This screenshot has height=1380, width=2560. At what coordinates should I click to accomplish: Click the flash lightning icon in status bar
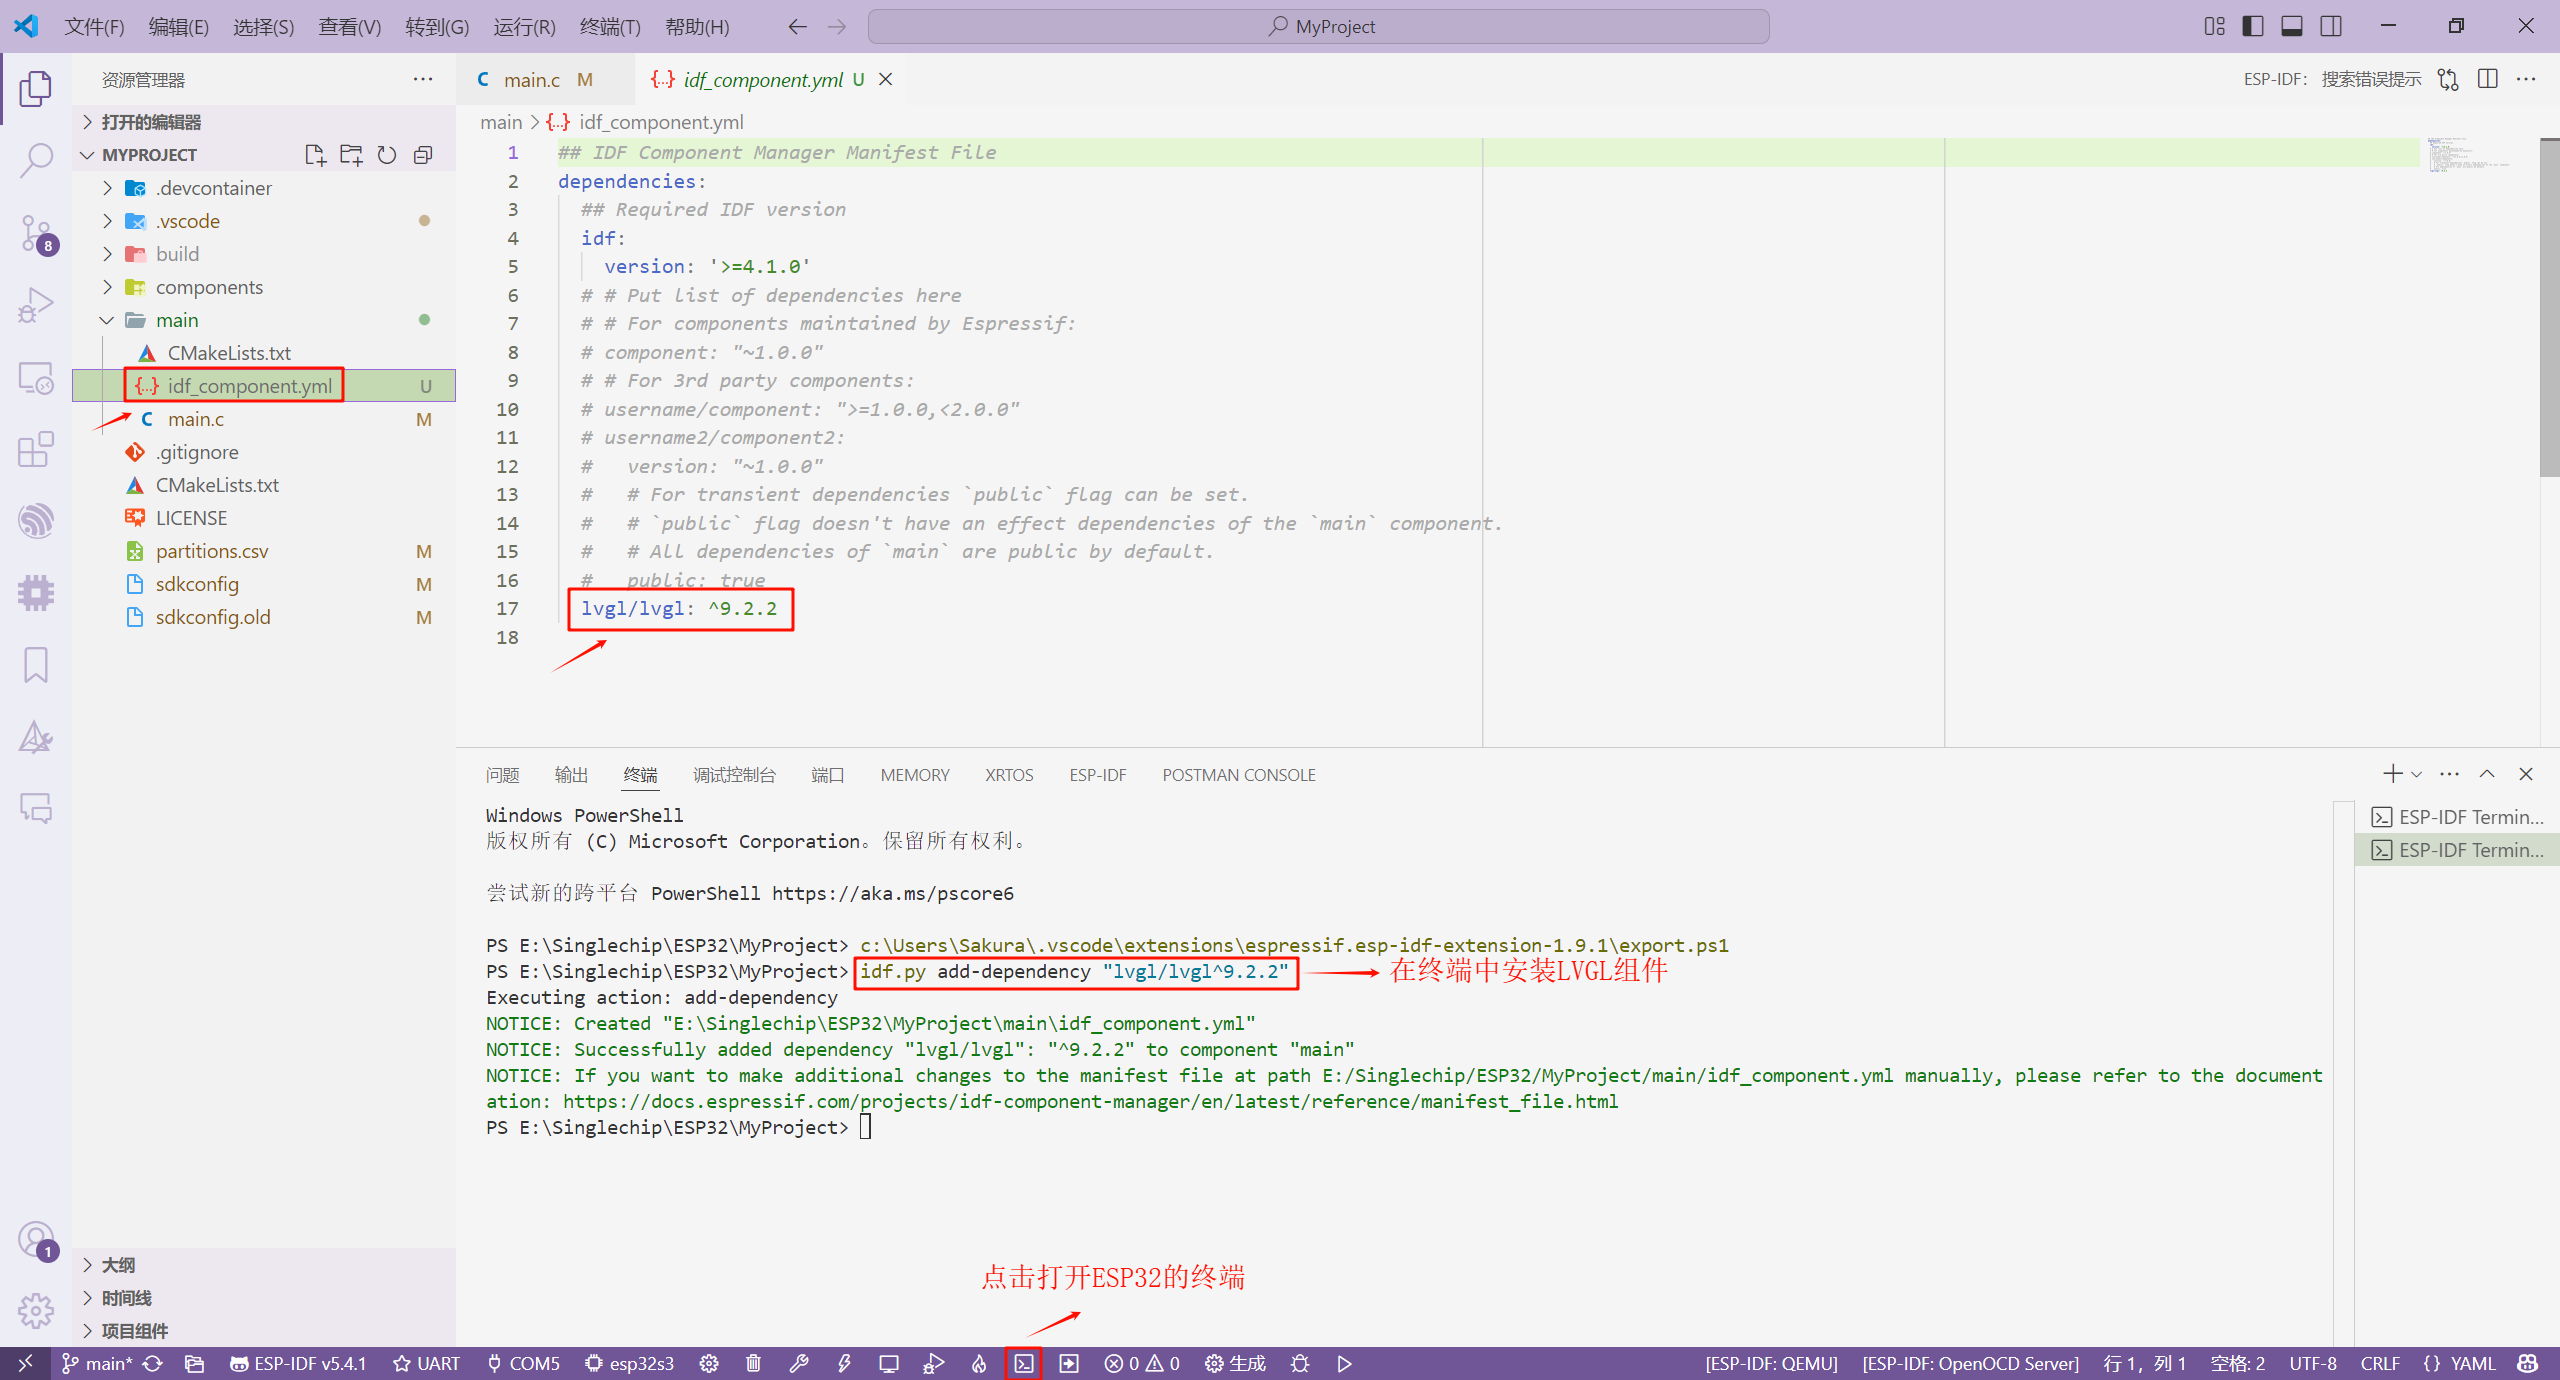pos(844,1363)
